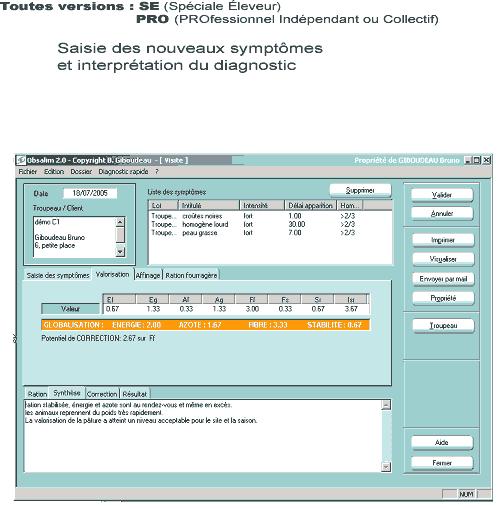Open the Diagnostic rapide menu
The width and height of the screenshot is (500, 510).
click(x=123, y=172)
